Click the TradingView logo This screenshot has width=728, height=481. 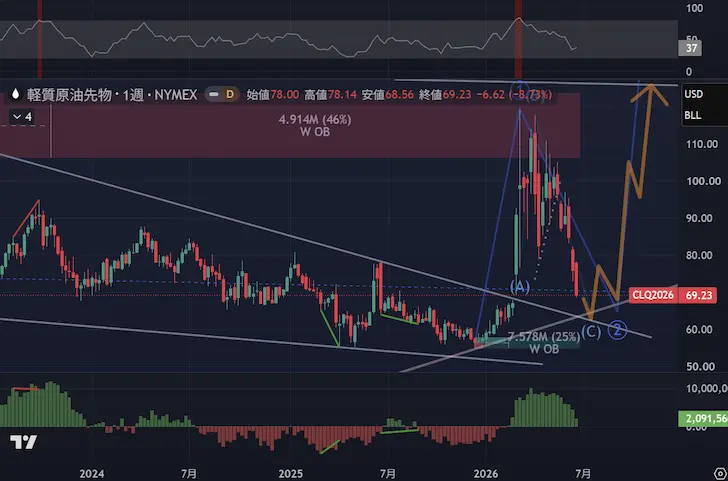(23, 442)
